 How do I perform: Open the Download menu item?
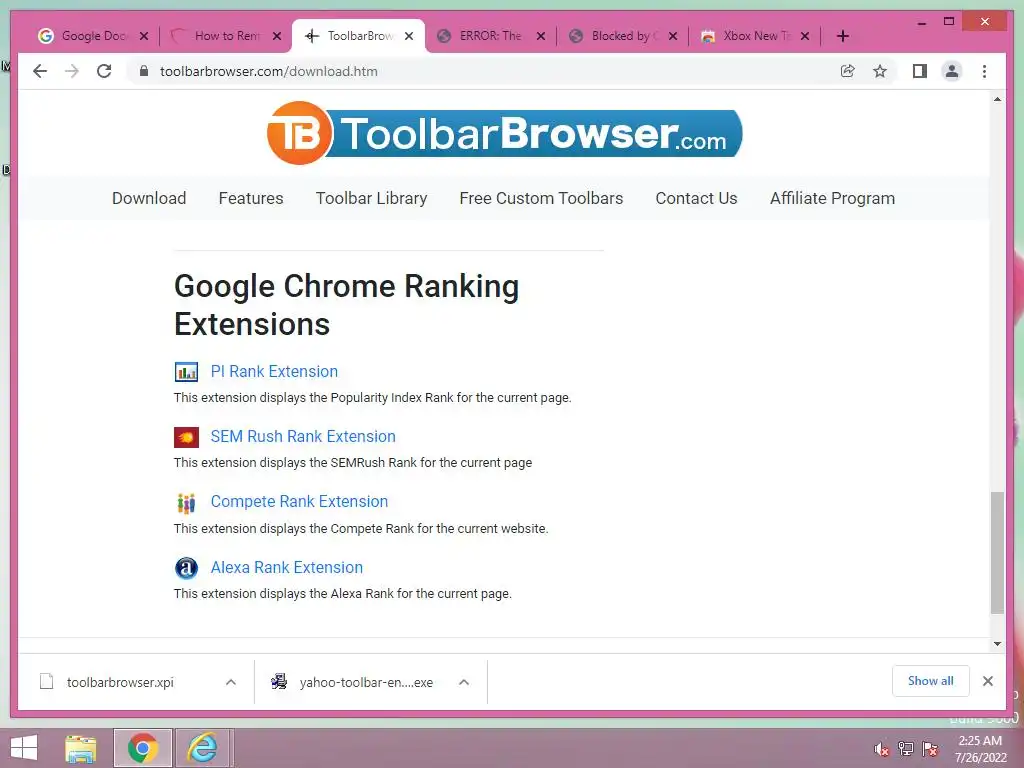coord(149,198)
